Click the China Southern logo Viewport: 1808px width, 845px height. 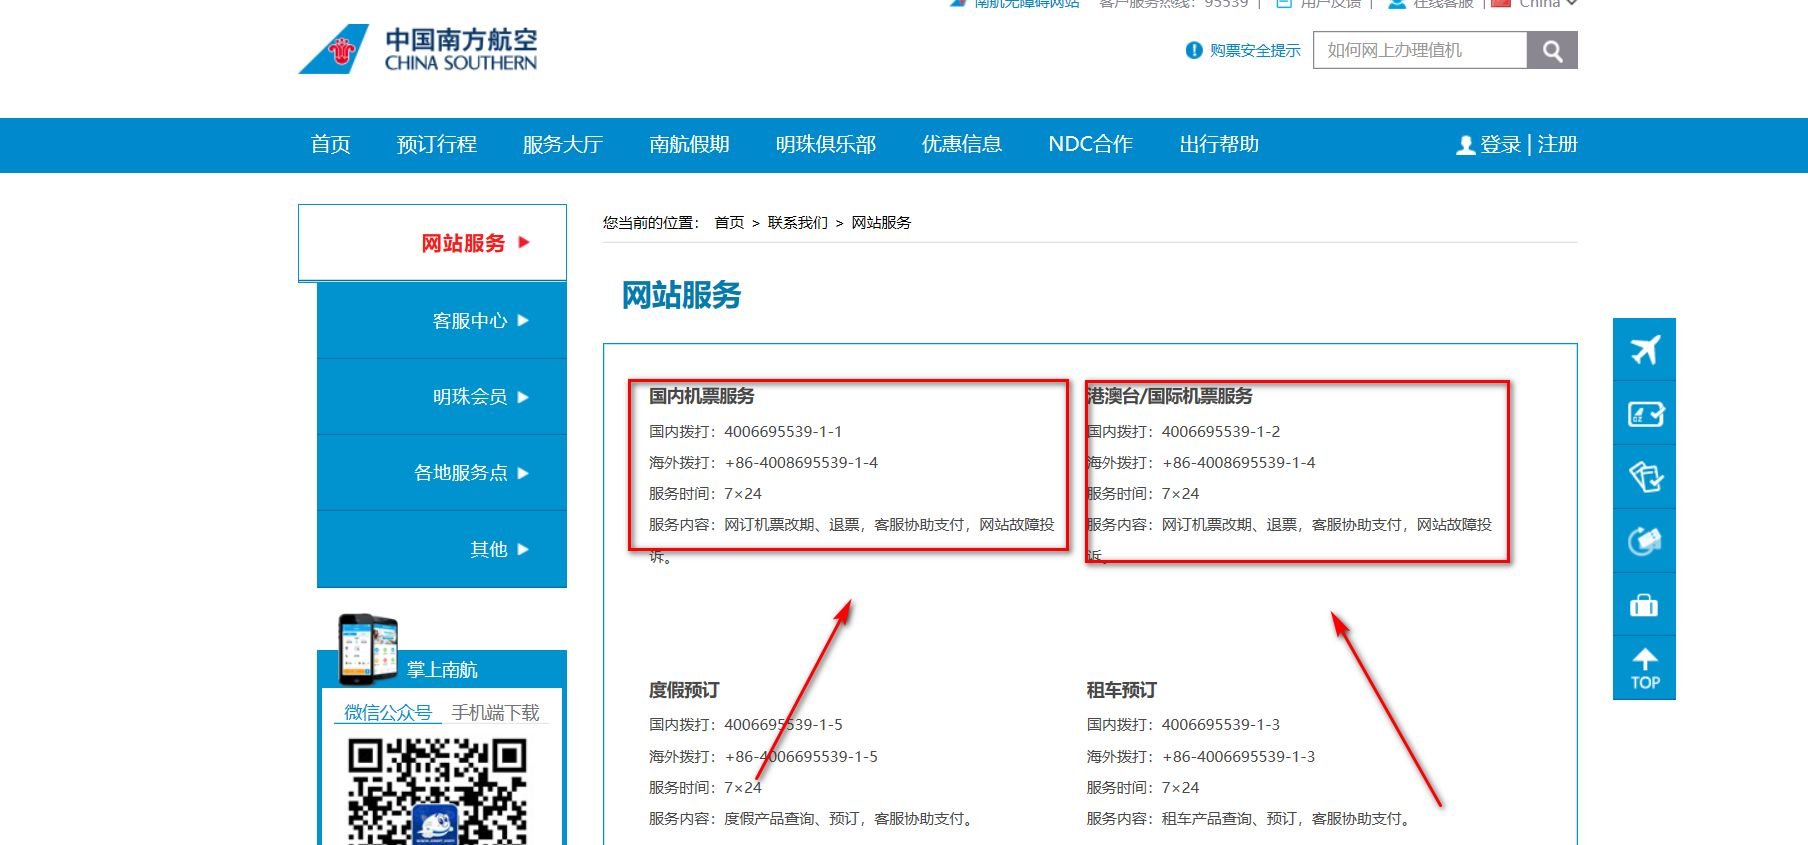418,49
